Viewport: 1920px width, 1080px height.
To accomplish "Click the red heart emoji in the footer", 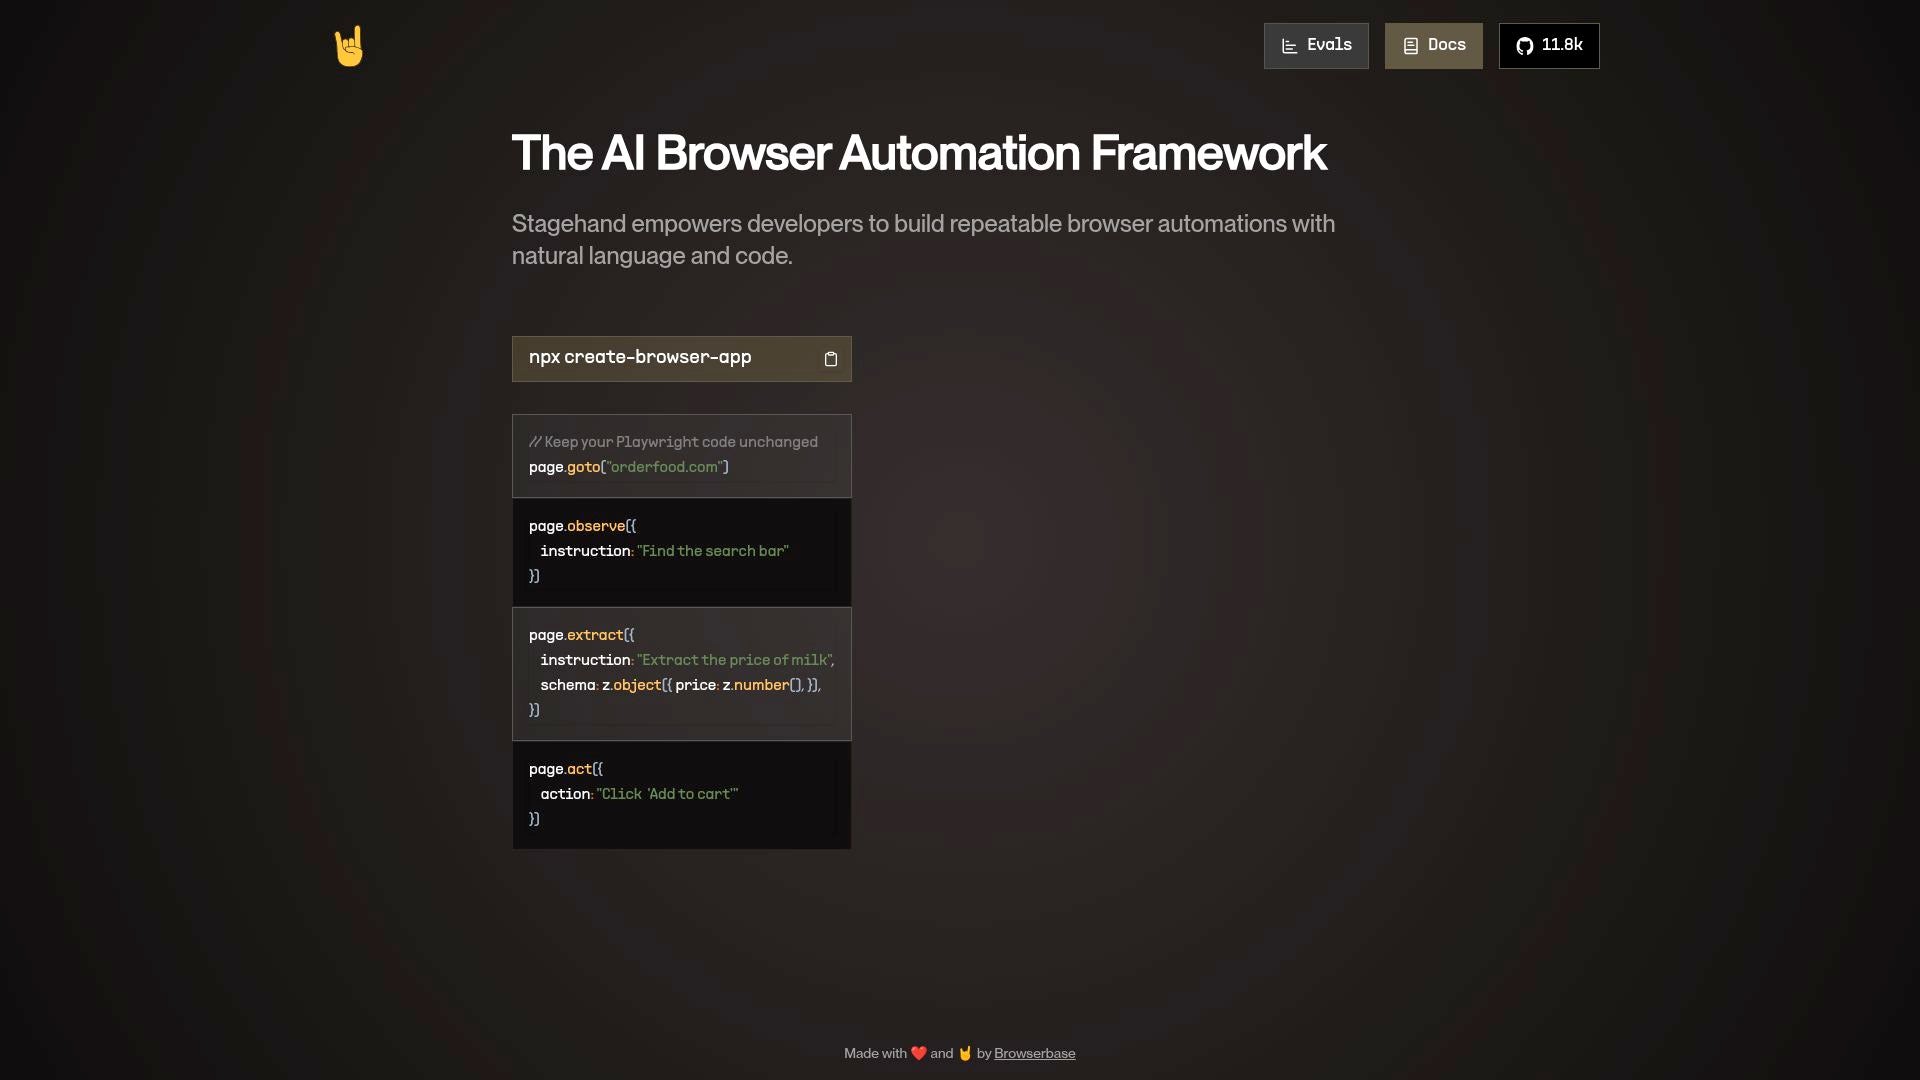I will pyautogui.click(x=918, y=1053).
